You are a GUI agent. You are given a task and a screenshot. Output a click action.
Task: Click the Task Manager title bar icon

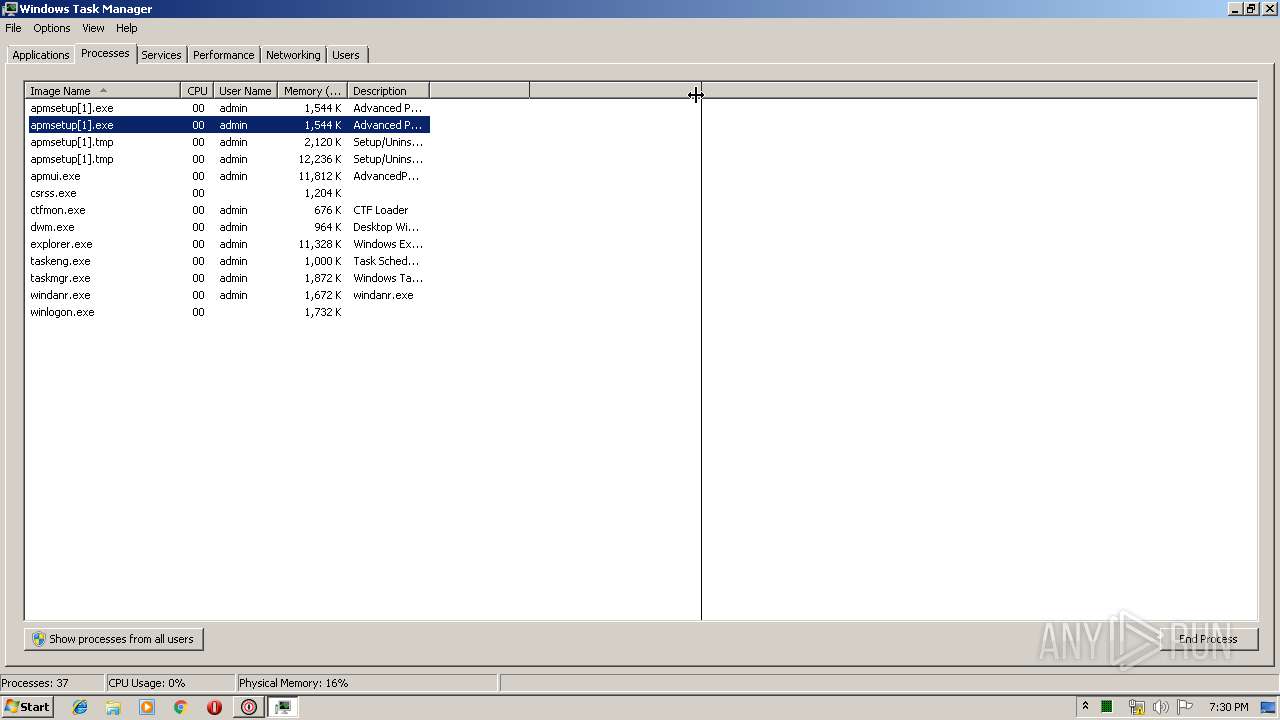click(10, 9)
